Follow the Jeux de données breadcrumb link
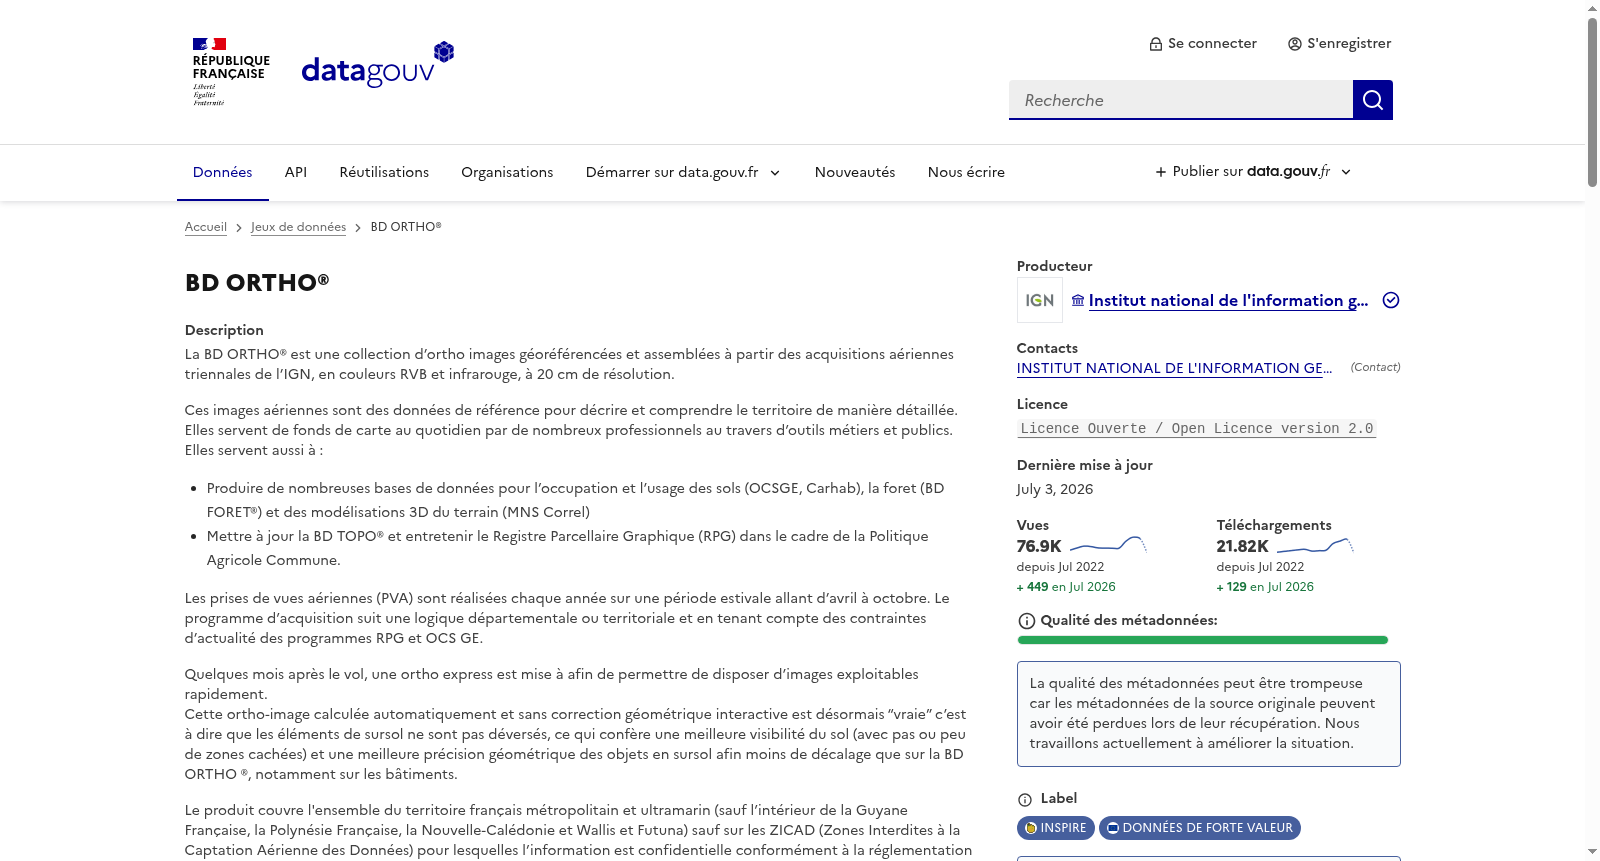Image resolution: width=1600 pixels, height=861 pixels. click(x=298, y=227)
